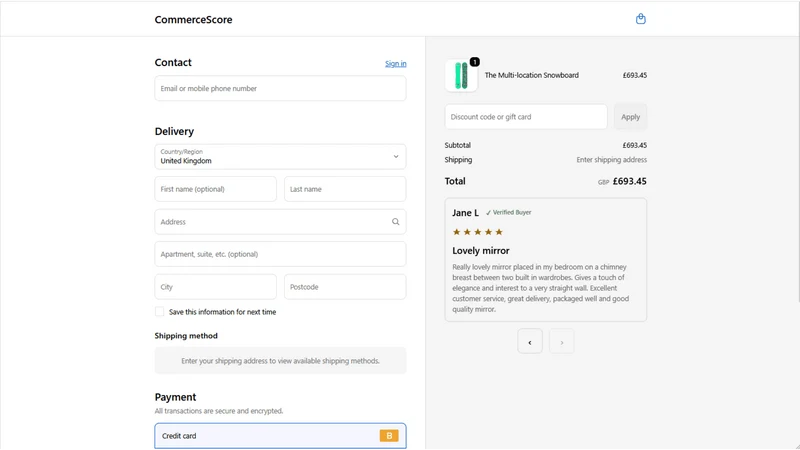Open the shopping bag cart icon

pyautogui.click(x=641, y=19)
